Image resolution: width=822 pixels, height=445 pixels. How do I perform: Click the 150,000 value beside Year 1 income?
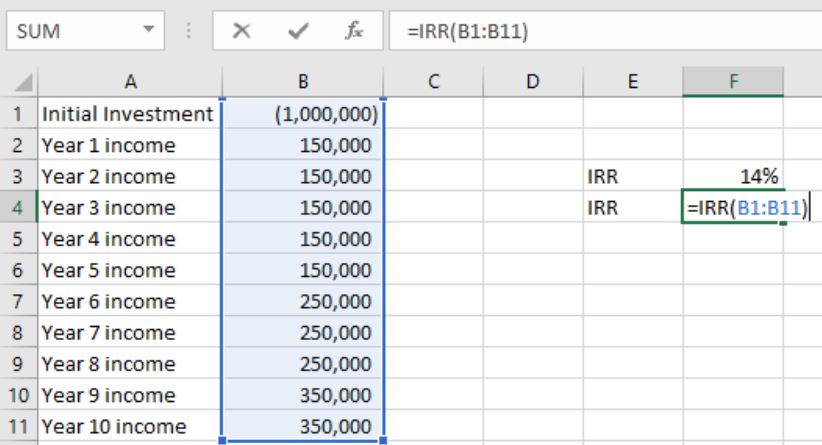(303, 145)
